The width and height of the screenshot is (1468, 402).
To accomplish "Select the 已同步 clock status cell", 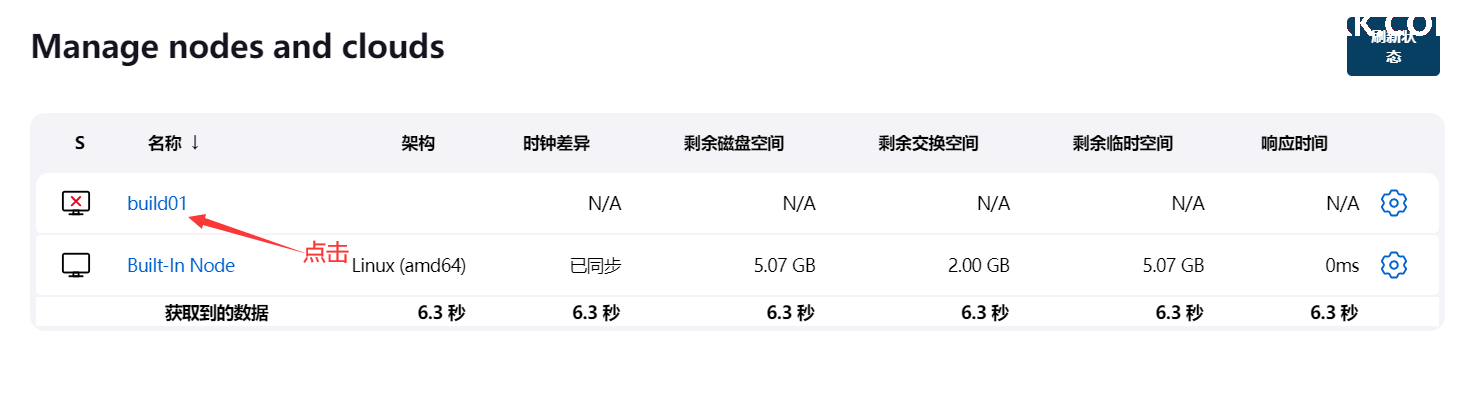I will pyautogui.click(x=596, y=266).
